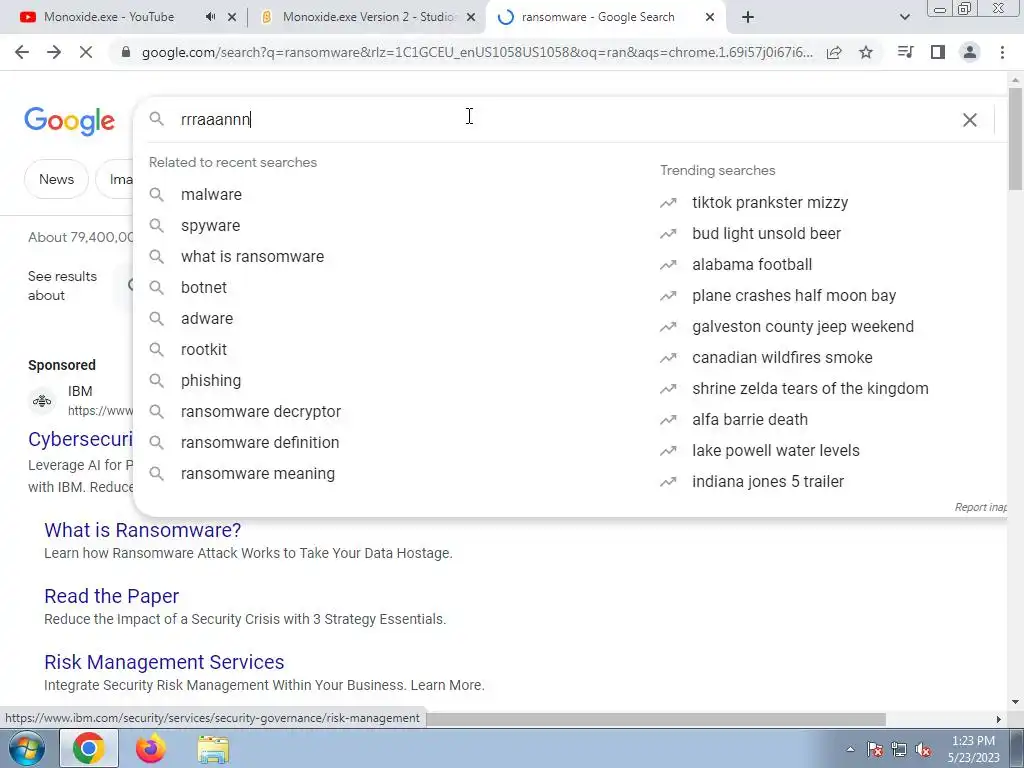Open the tab search dropdown chevron
Image resolution: width=1024 pixels, height=768 pixels.
click(904, 18)
